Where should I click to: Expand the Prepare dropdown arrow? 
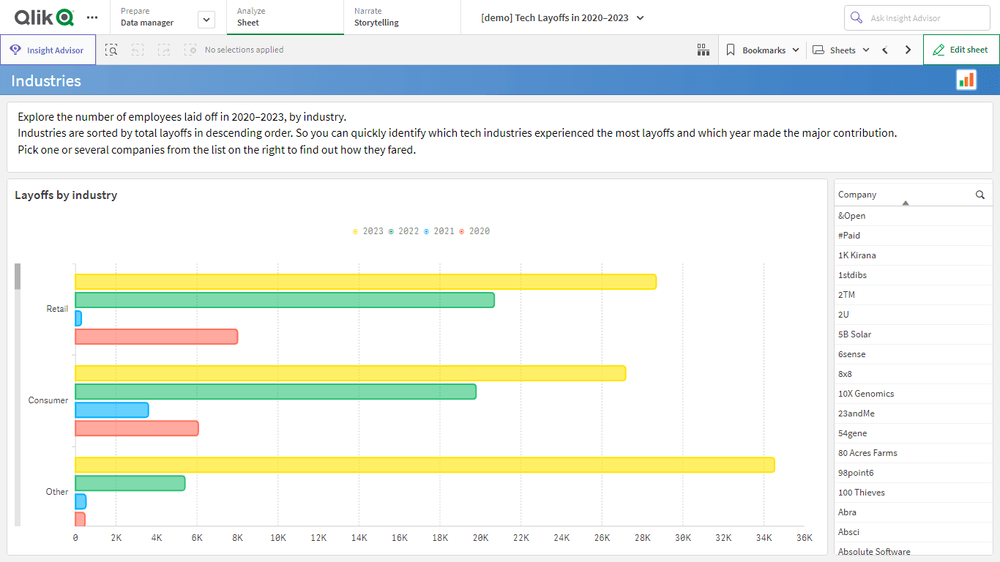[x=207, y=19]
